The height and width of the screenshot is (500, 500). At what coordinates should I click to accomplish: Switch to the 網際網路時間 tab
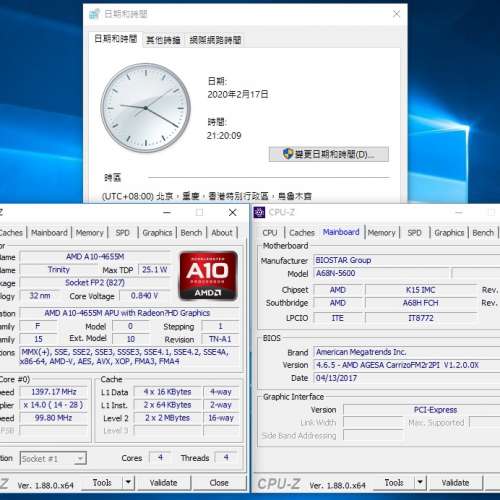(215, 40)
